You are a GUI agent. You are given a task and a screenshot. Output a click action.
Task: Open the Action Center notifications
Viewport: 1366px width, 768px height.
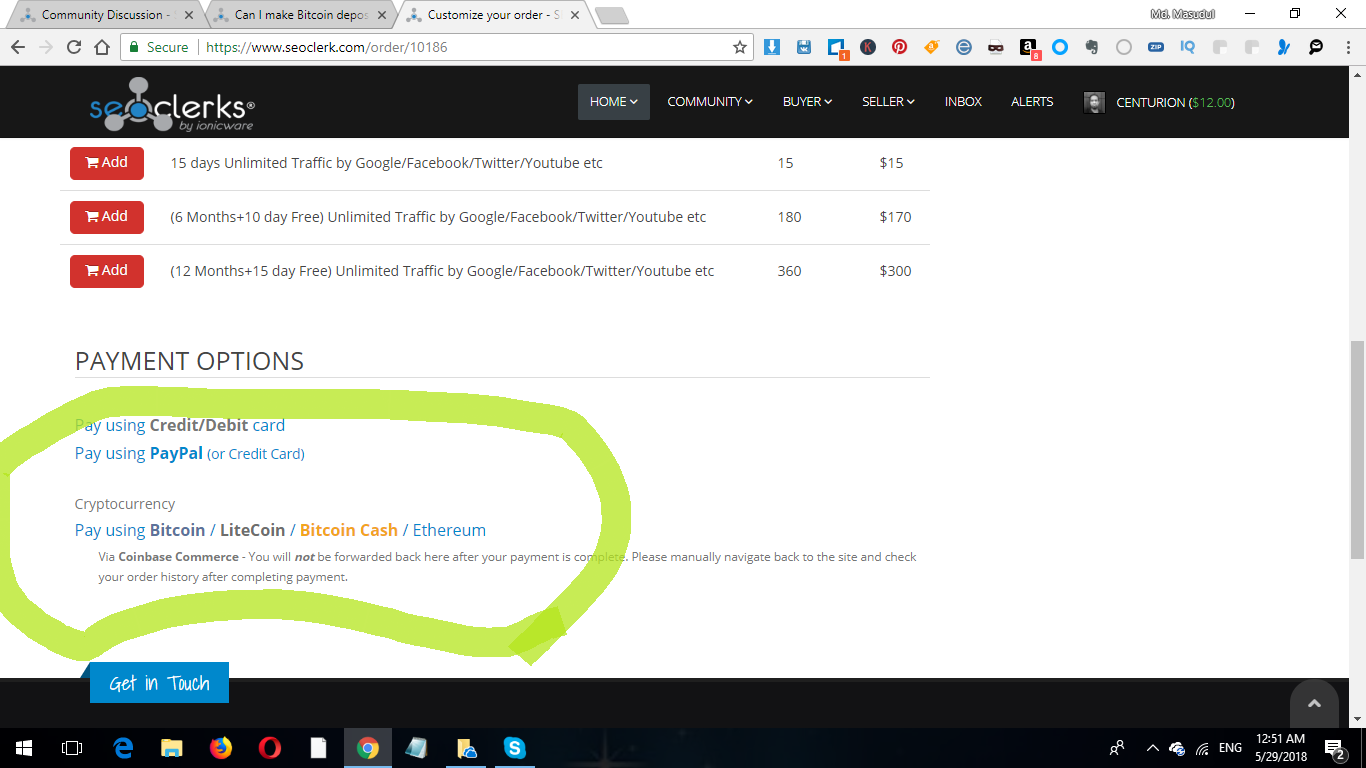click(x=1335, y=748)
